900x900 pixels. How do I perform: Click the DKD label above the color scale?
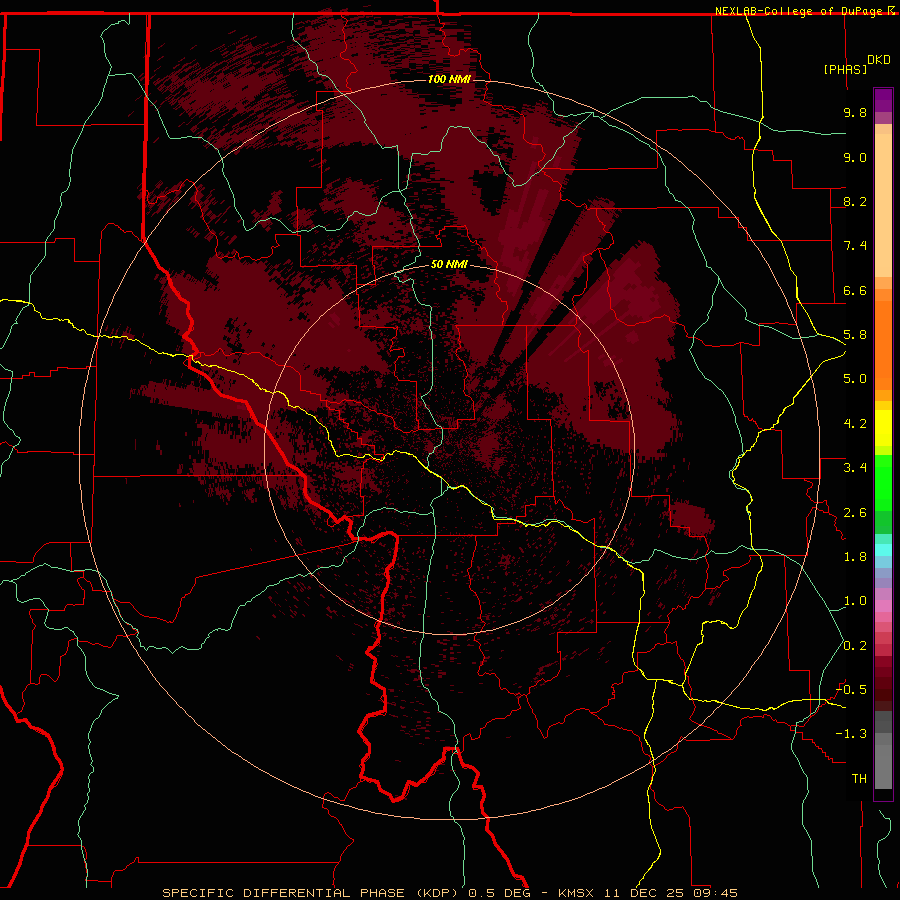(x=879, y=60)
